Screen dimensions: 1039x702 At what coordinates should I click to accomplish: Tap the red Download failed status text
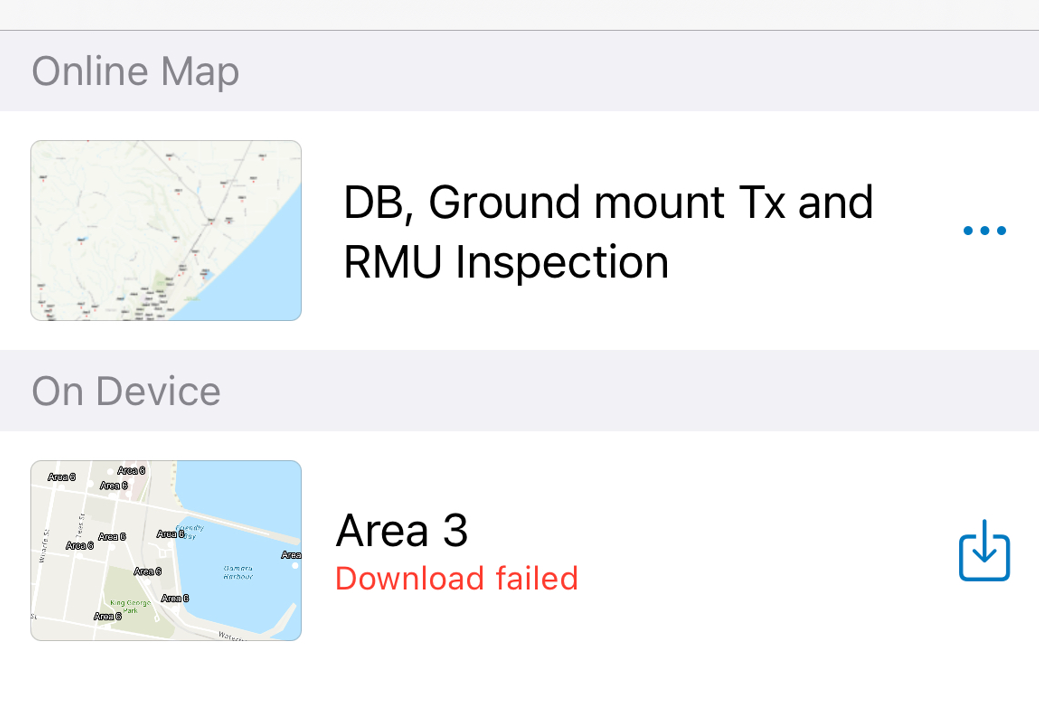pyautogui.click(x=456, y=579)
